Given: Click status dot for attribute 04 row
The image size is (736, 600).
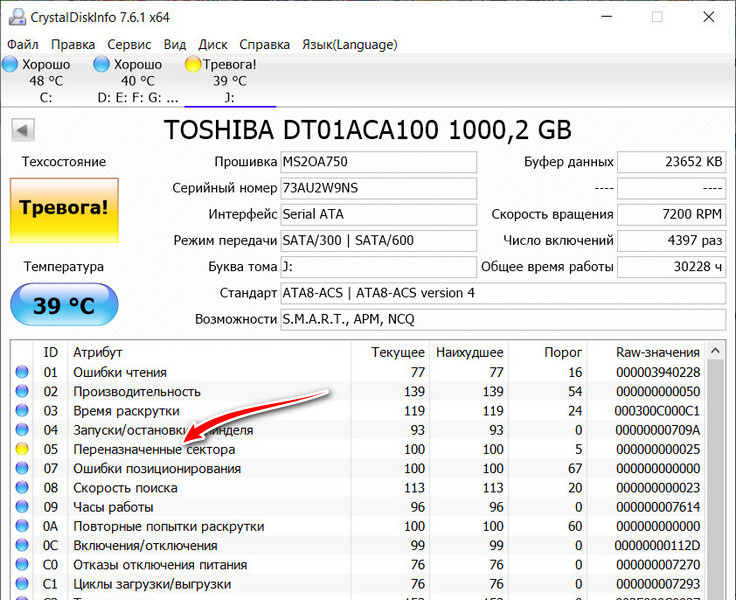Looking at the screenshot, I should [x=22, y=430].
